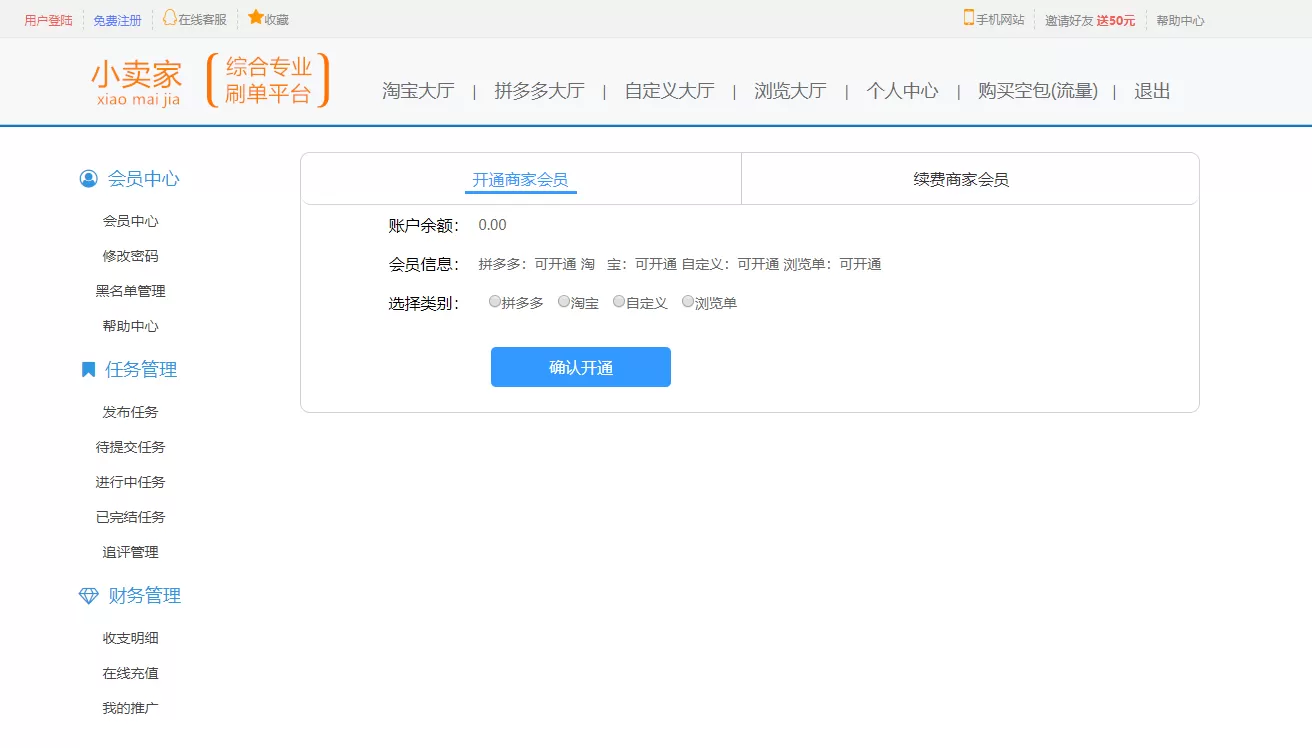Click the 财务管理 diamond icon
Screen dimensions: 1312x748
point(88,596)
